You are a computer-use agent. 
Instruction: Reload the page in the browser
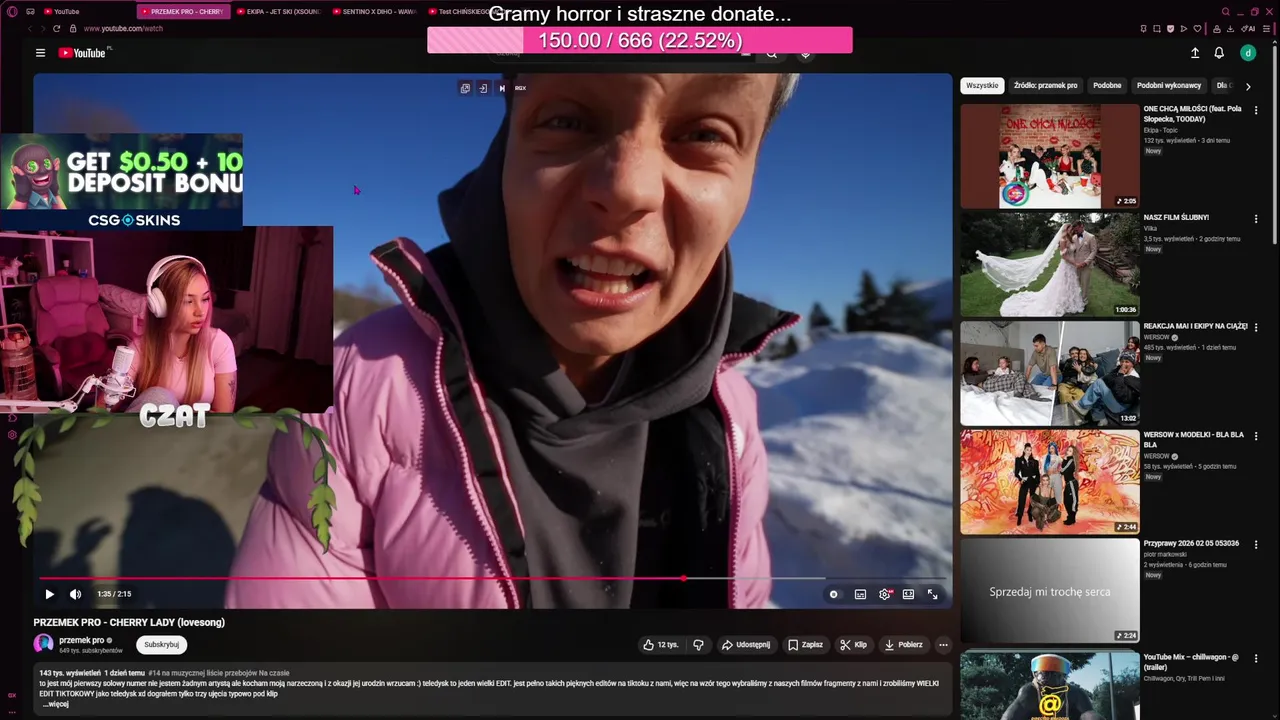pyautogui.click(x=56, y=29)
